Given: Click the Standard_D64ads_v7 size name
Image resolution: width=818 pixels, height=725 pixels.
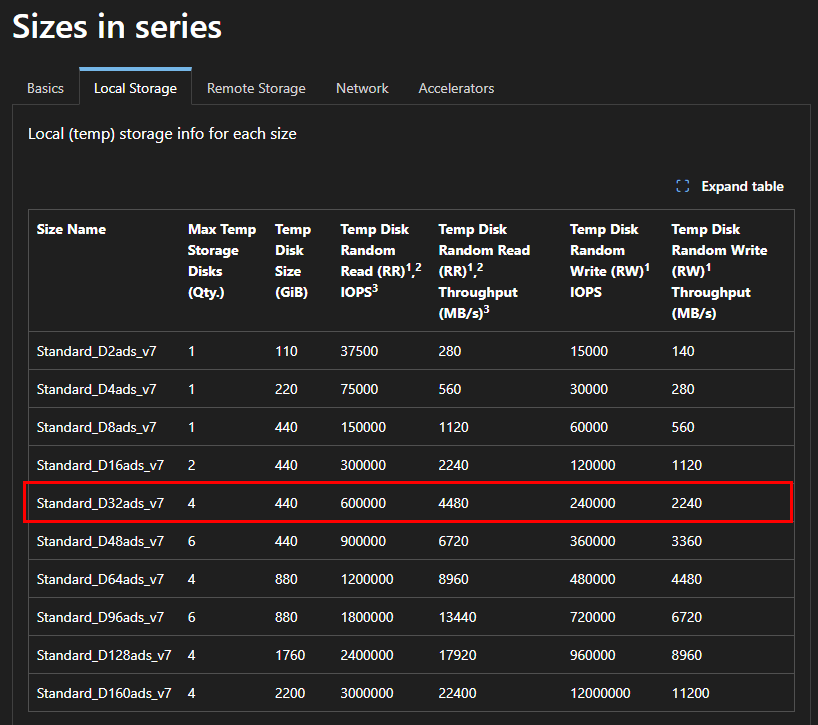Looking at the screenshot, I should [x=100, y=579].
